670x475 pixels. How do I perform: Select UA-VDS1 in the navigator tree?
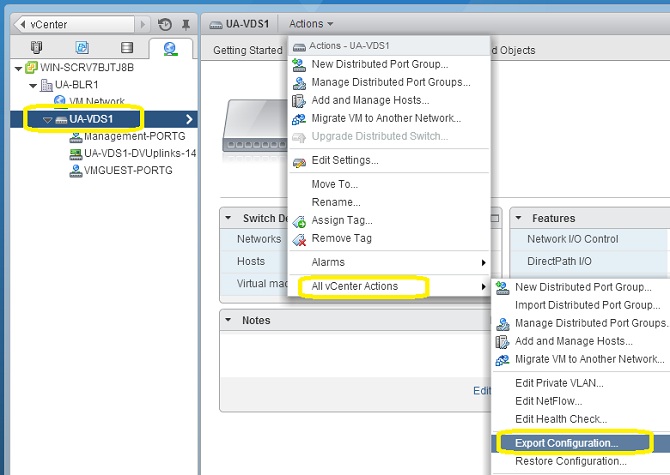[x=91, y=119]
